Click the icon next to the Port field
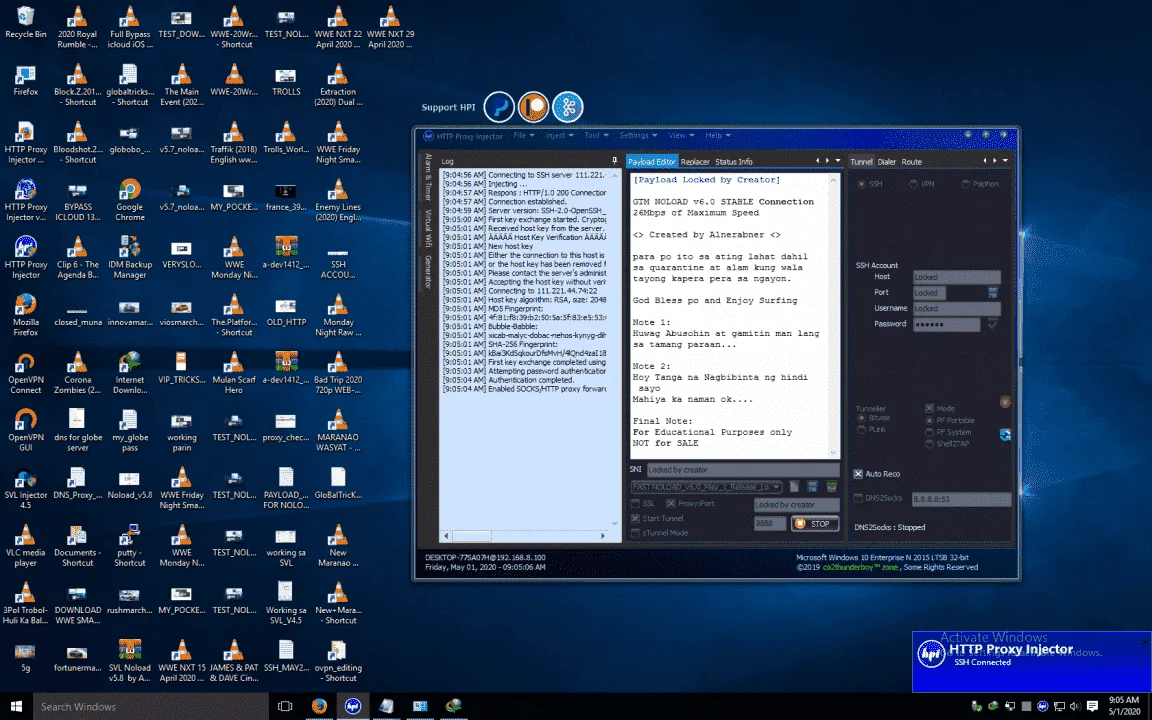The width and height of the screenshot is (1152, 720). (x=993, y=292)
